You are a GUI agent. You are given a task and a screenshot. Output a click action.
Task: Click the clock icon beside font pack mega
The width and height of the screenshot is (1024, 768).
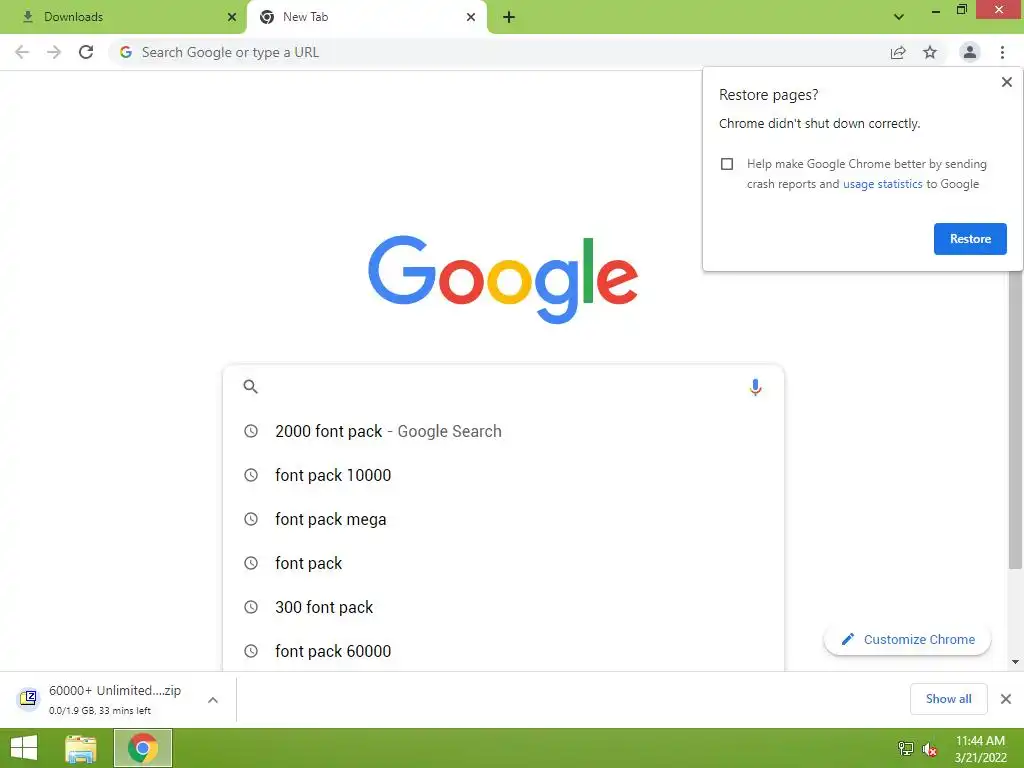251,519
